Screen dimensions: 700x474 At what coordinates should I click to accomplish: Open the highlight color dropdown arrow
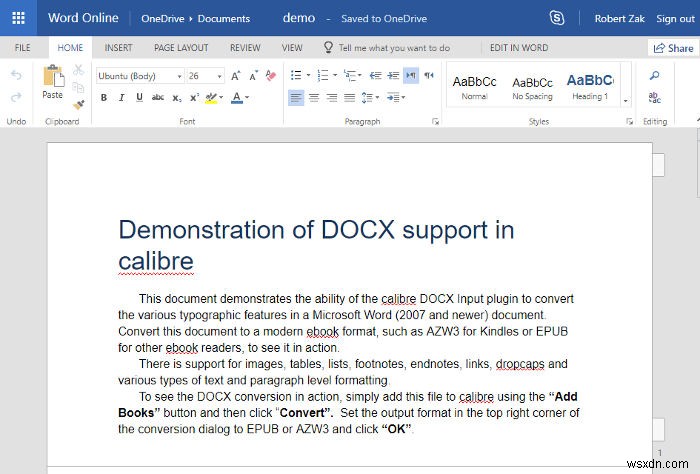coord(221,97)
